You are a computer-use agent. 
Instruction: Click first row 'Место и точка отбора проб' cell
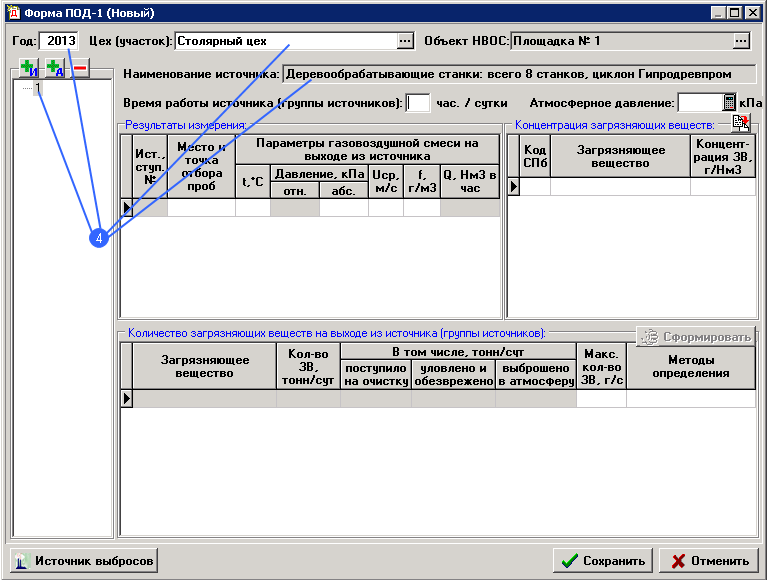click(x=201, y=208)
